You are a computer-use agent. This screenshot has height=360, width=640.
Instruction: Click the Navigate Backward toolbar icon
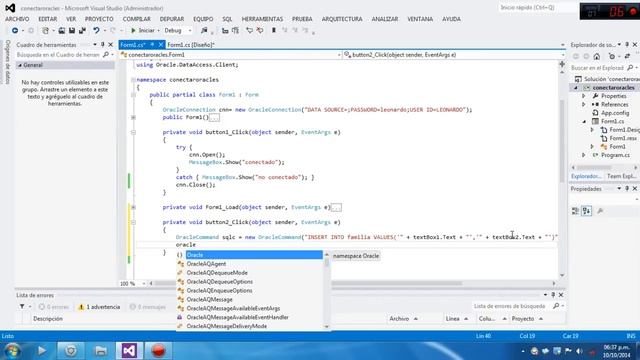click(x=15, y=31)
